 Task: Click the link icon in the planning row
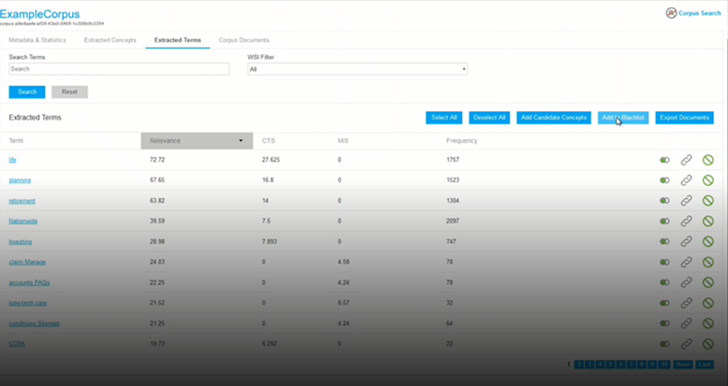click(686, 180)
